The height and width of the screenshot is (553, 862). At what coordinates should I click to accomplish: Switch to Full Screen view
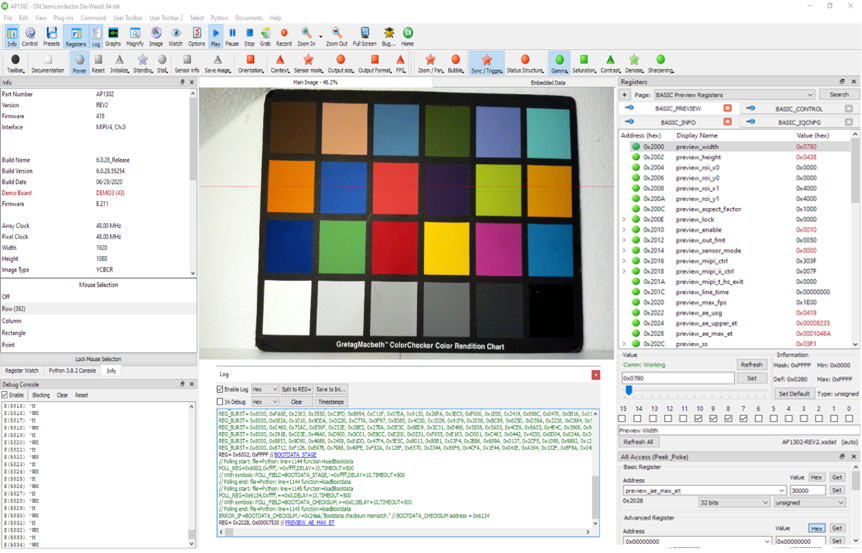point(364,36)
